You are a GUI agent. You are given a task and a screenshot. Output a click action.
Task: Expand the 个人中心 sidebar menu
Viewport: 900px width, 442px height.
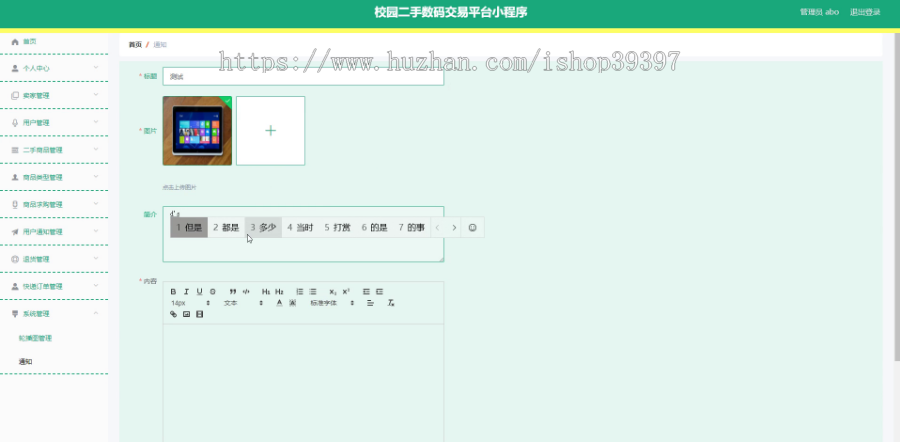tap(54, 68)
